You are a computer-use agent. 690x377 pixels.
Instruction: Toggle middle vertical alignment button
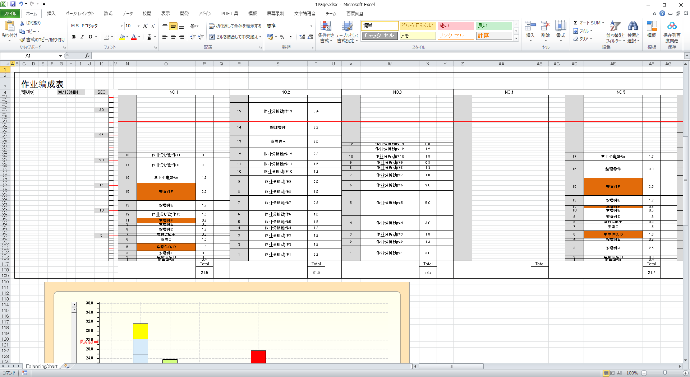pyautogui.click(x=173, y=26)
